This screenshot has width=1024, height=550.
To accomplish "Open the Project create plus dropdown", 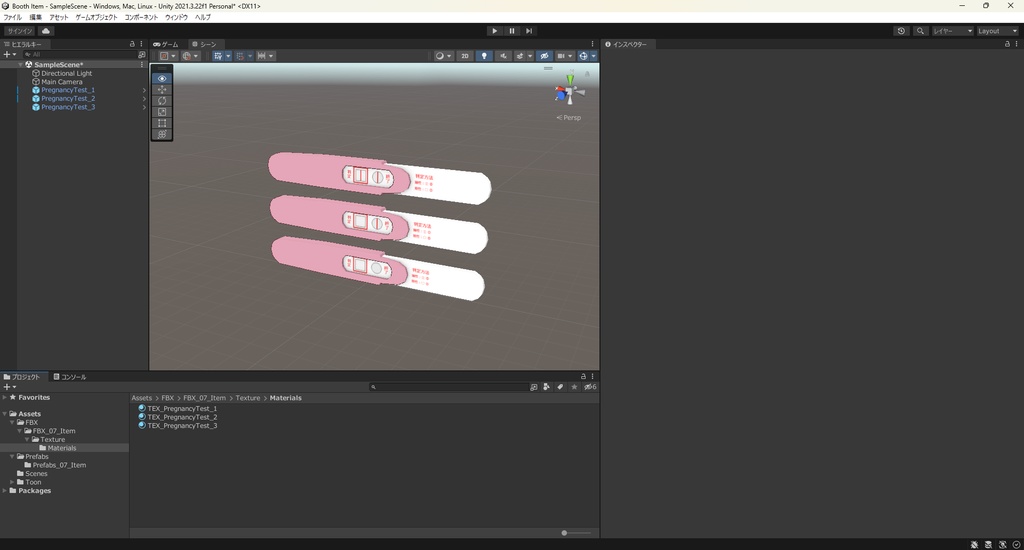I will pyautogui.click(x=9, y=387).
